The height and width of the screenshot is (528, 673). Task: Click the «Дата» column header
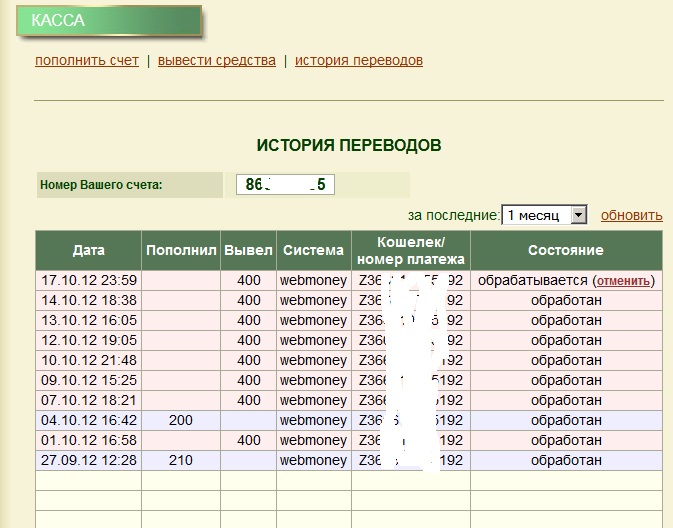pos(88,250)
